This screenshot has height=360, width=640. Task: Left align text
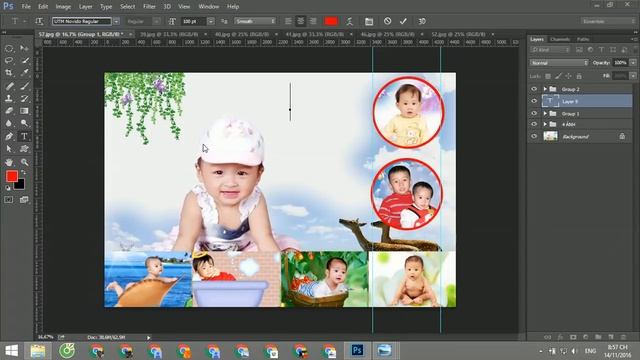point(288,21)
